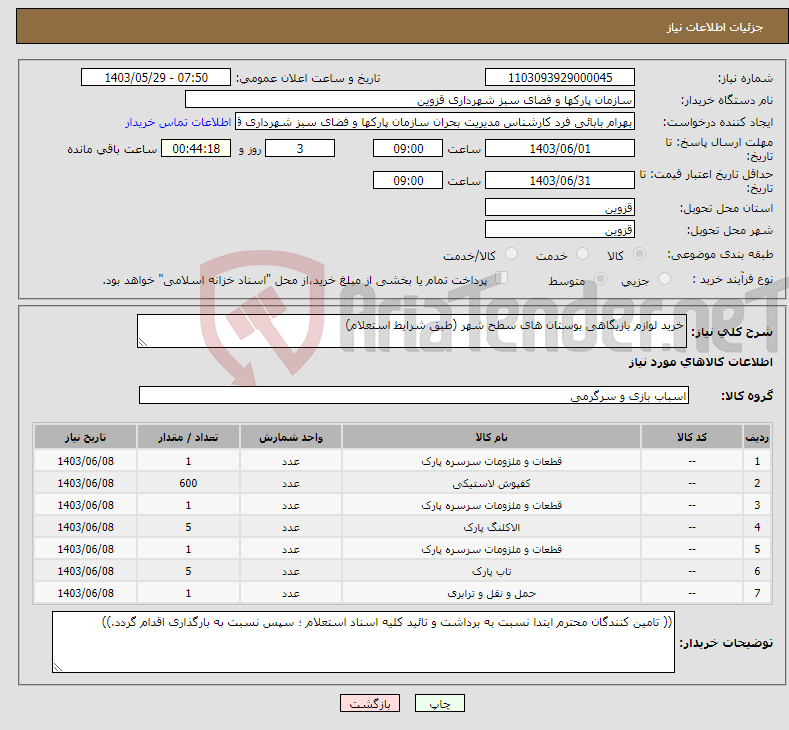The image size is (789, 730).
Task: Click the request creator name field
Action: (435, 122)
